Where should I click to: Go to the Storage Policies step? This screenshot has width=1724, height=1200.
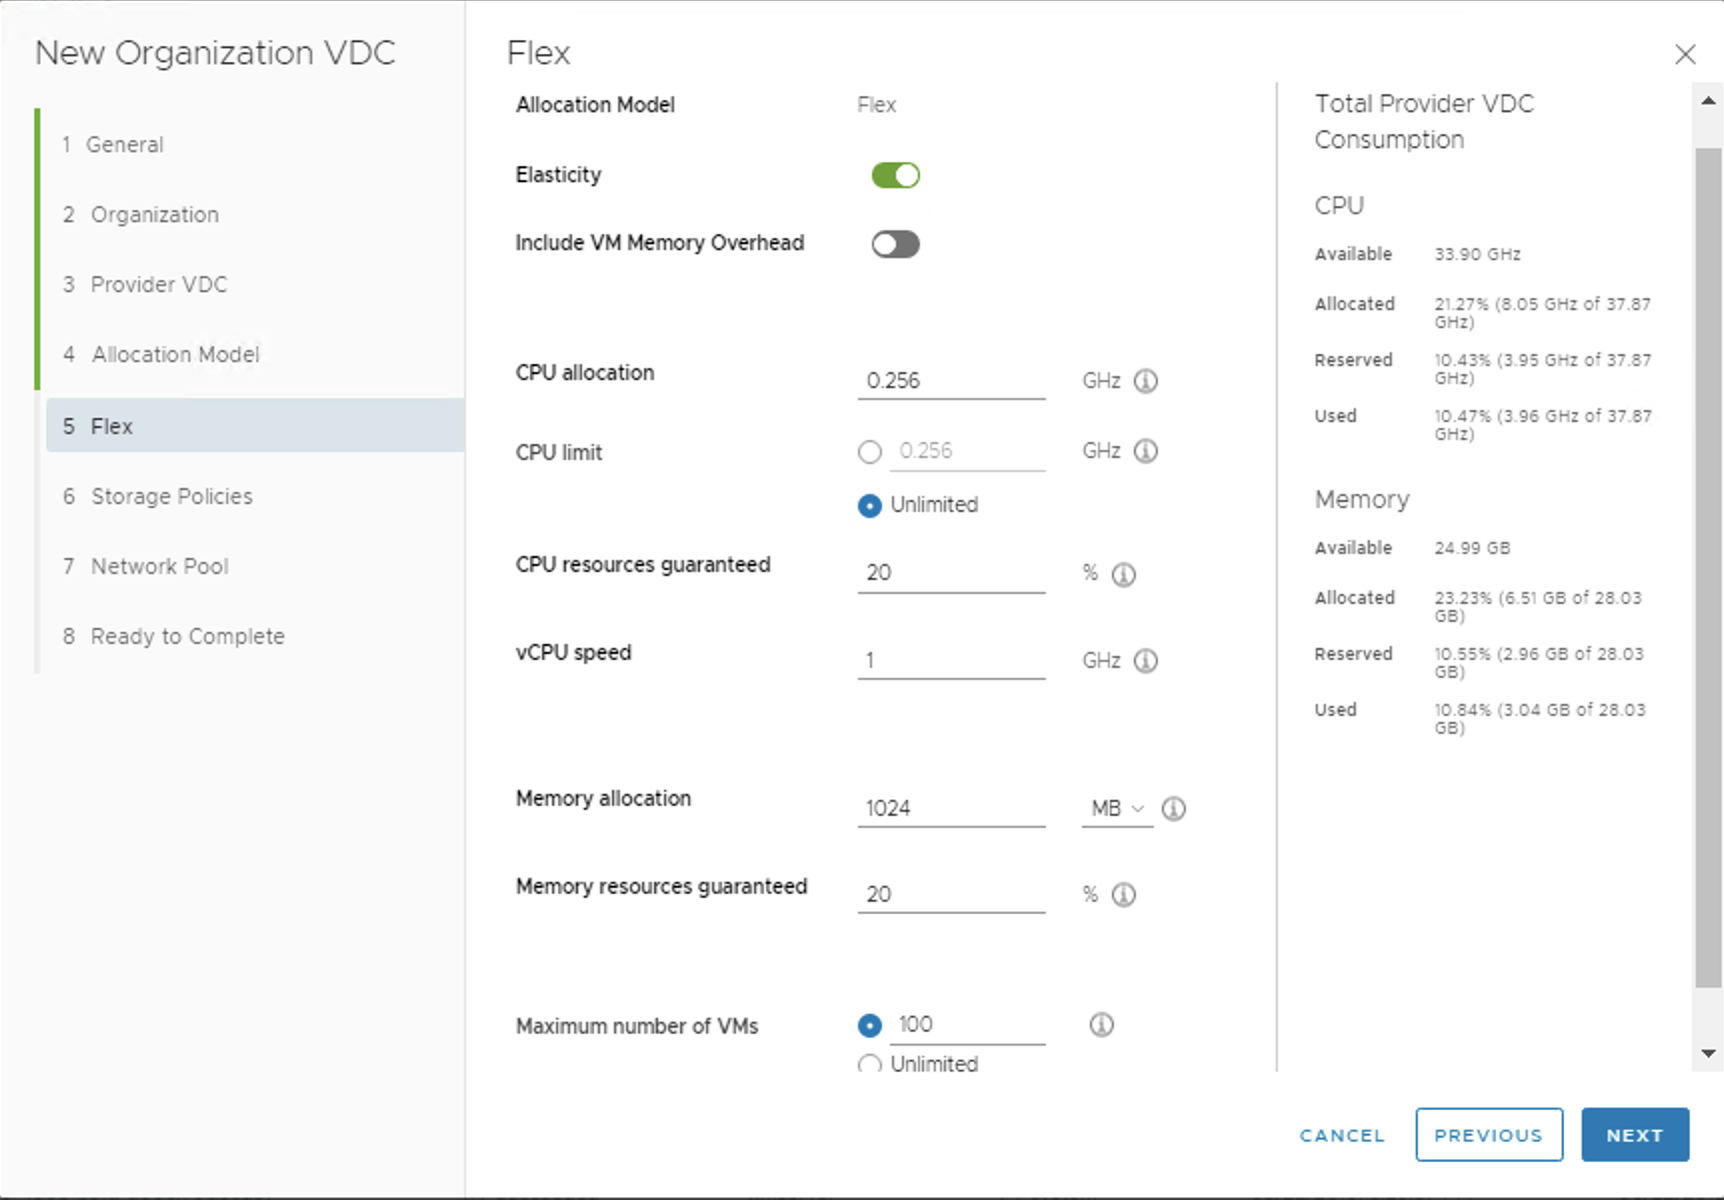click(171, 497)
